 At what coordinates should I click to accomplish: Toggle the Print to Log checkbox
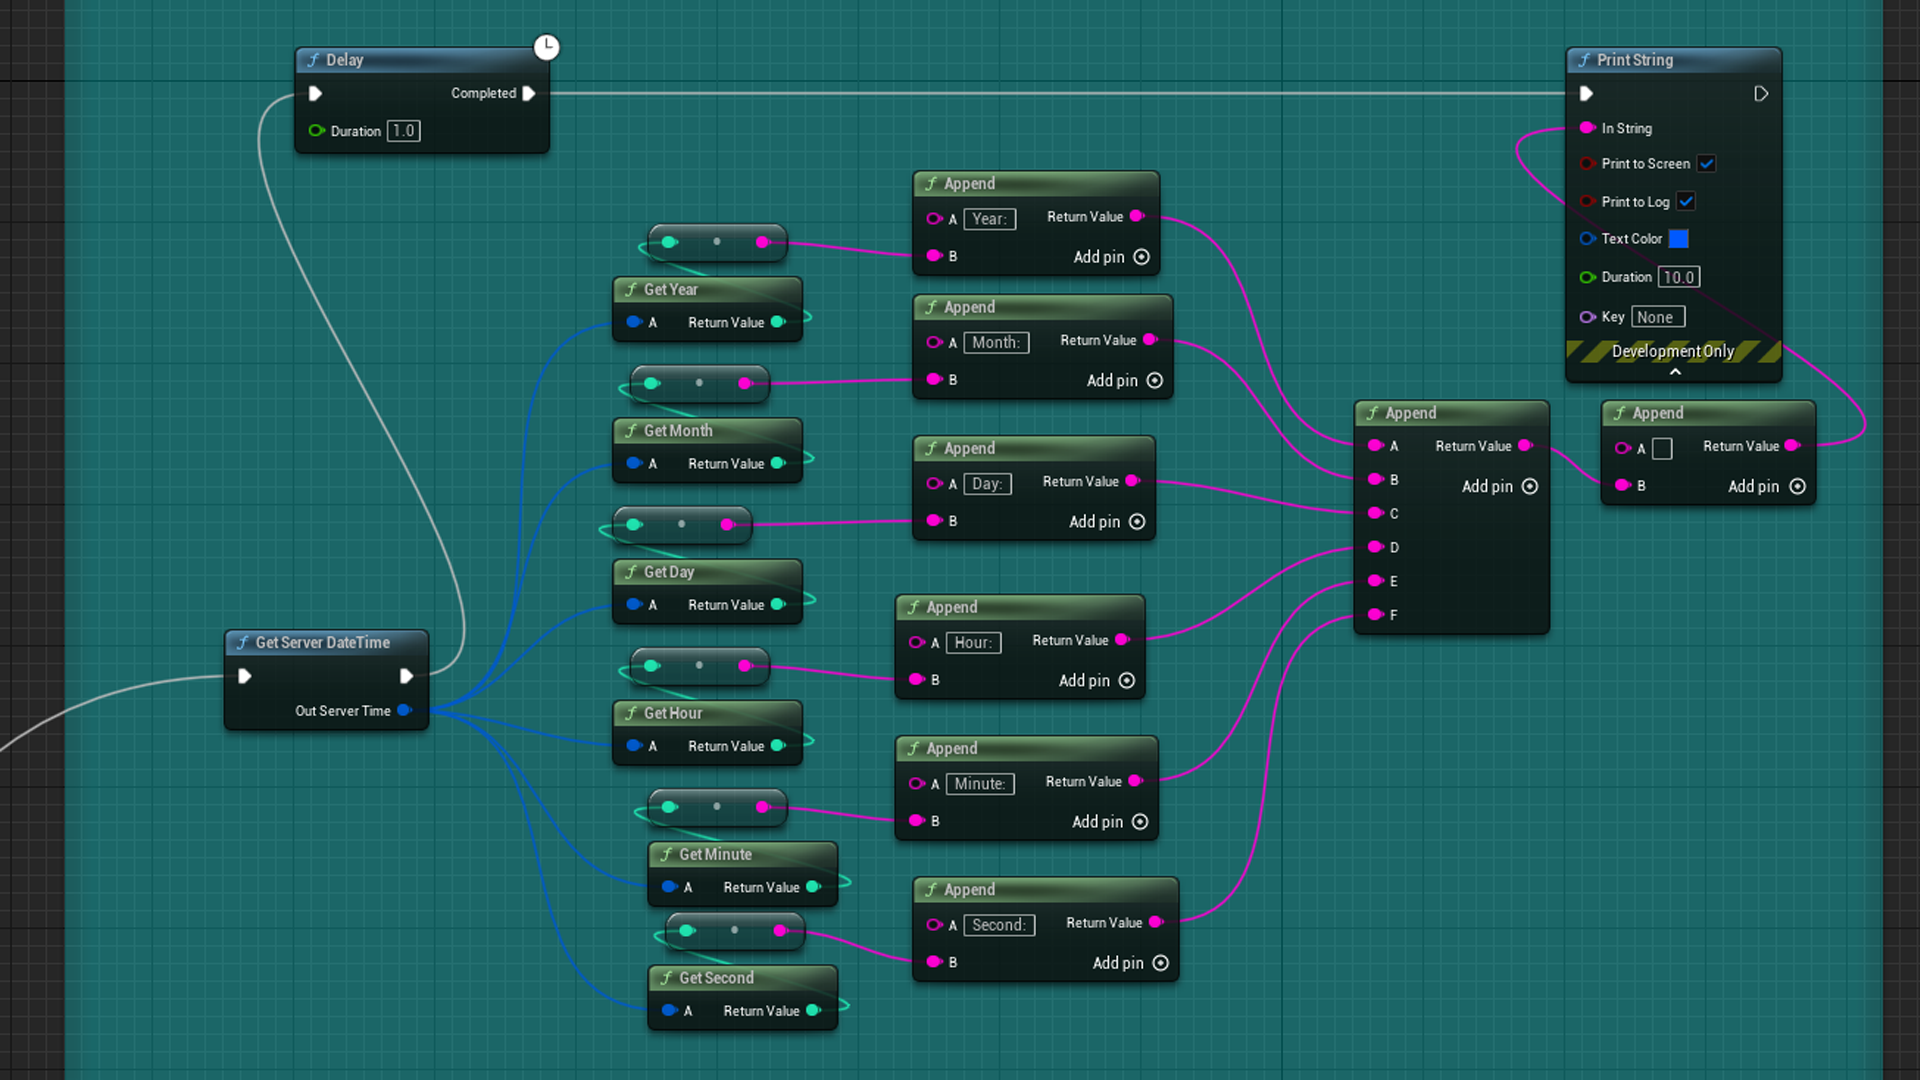coord(1686,201)
